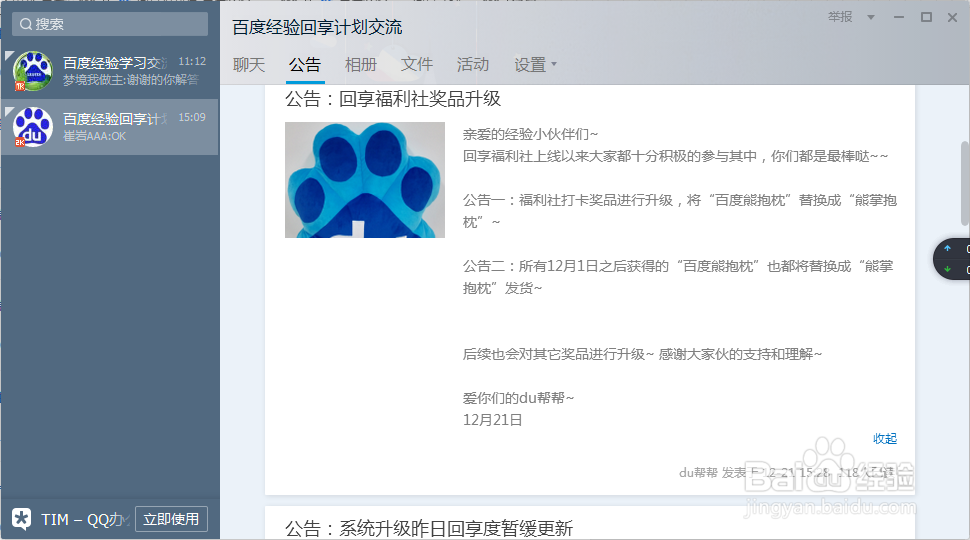Image resolution: width=970 pixels, height=540 pixels.
Task: Click the magnifier icon in the search box
Action: coord(26,24)
